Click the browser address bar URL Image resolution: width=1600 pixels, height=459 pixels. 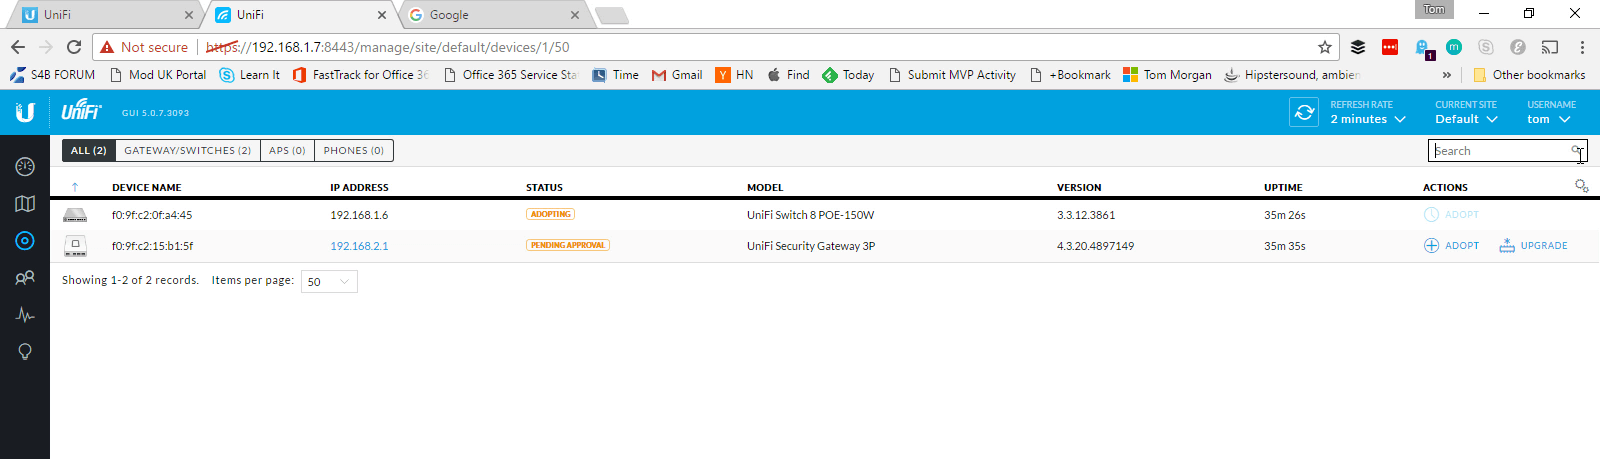point(387,47)
